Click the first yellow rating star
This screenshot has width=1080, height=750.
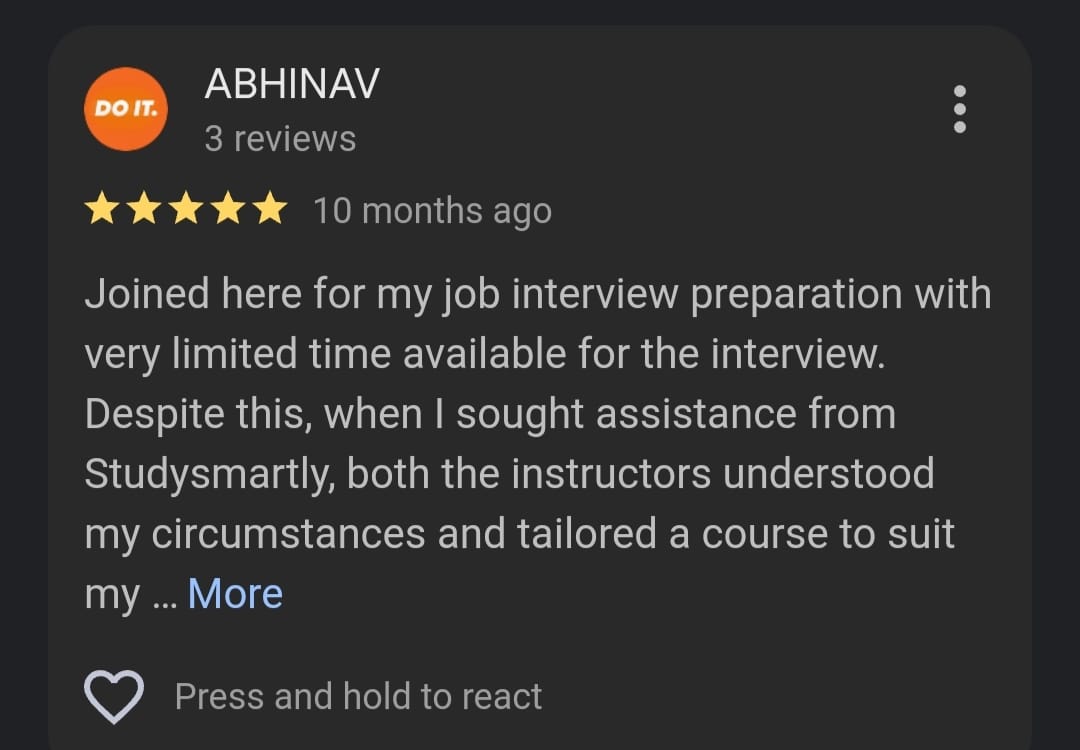102,209
